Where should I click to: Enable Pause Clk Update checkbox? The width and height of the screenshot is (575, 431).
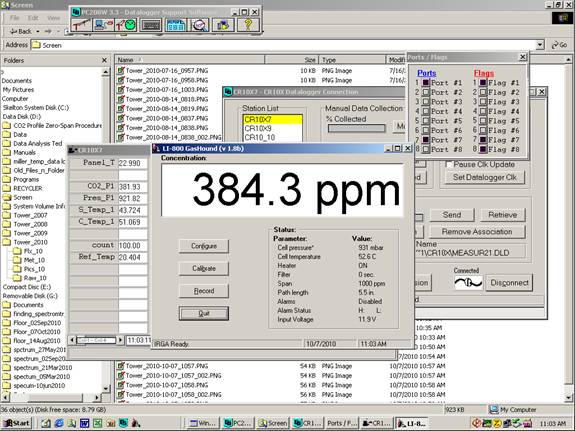pos(448,164)
